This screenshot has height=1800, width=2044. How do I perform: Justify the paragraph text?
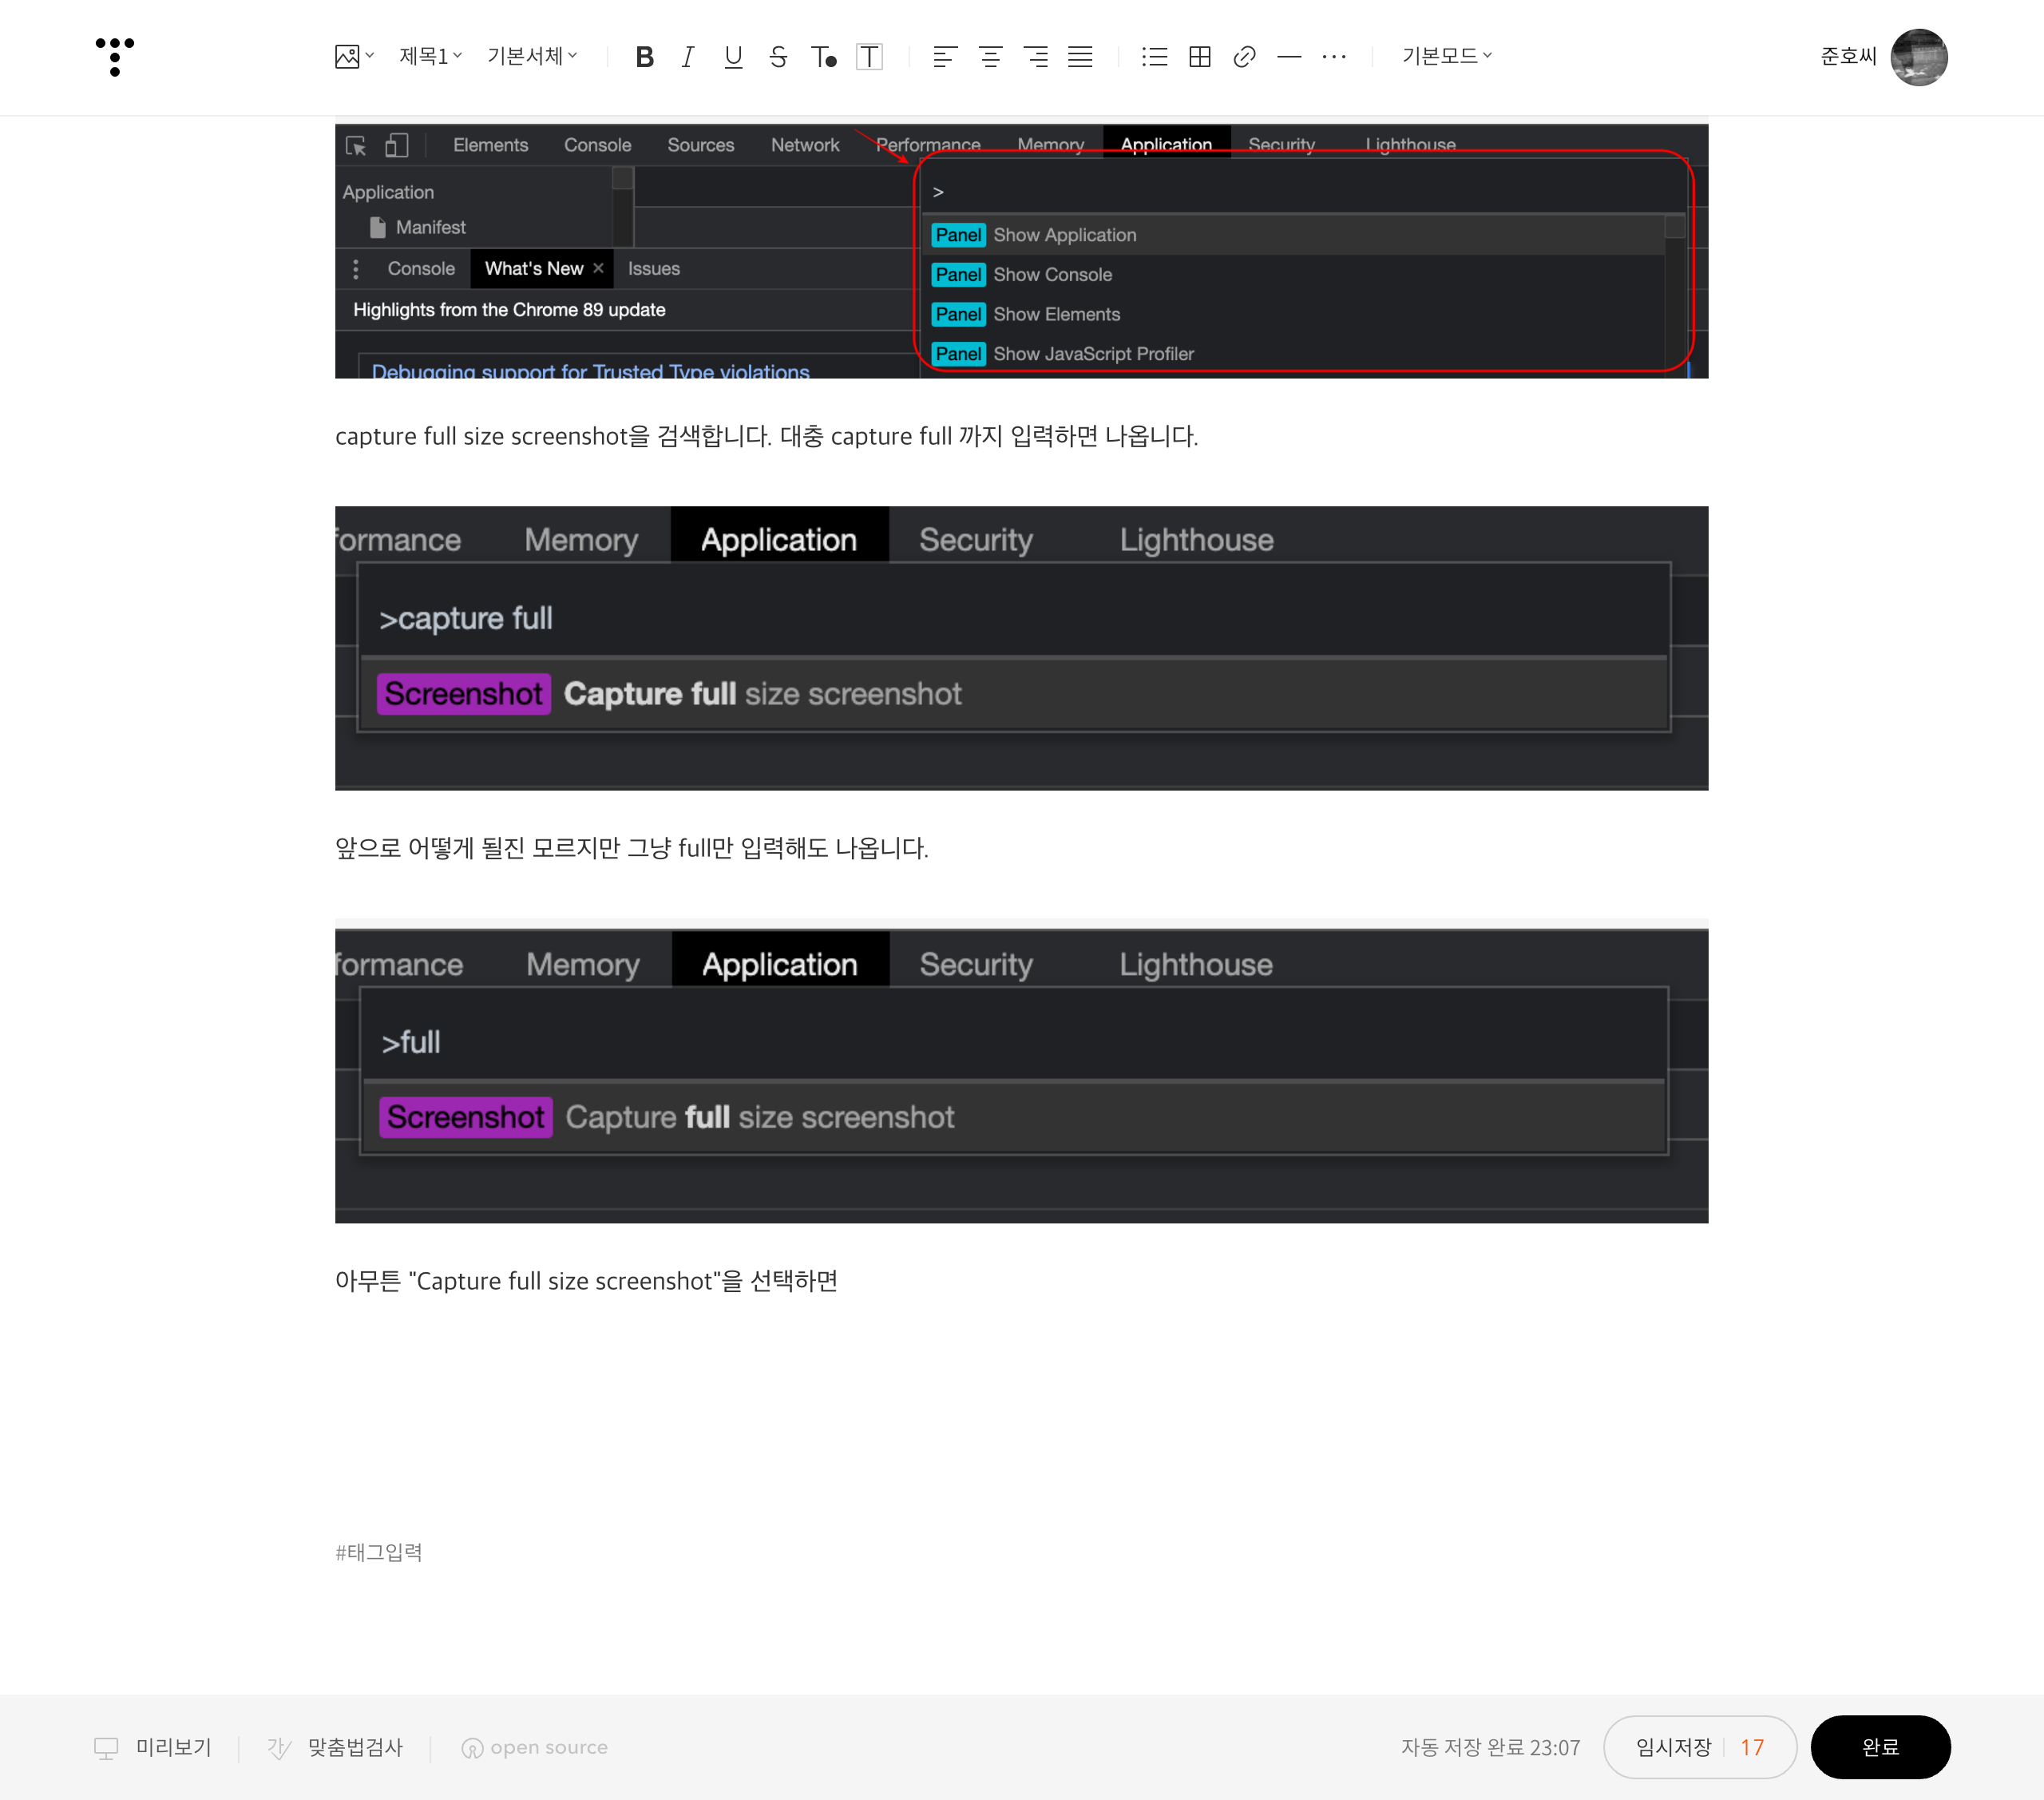1080,57
